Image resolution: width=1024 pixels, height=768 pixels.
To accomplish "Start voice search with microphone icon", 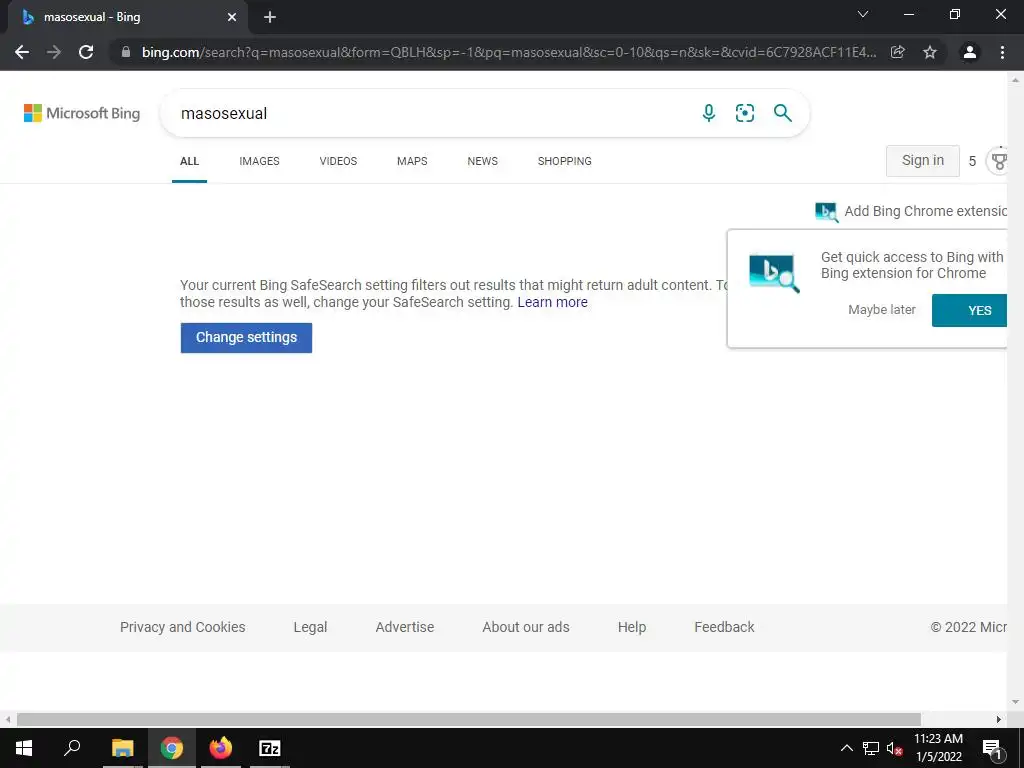I will 709,113.
